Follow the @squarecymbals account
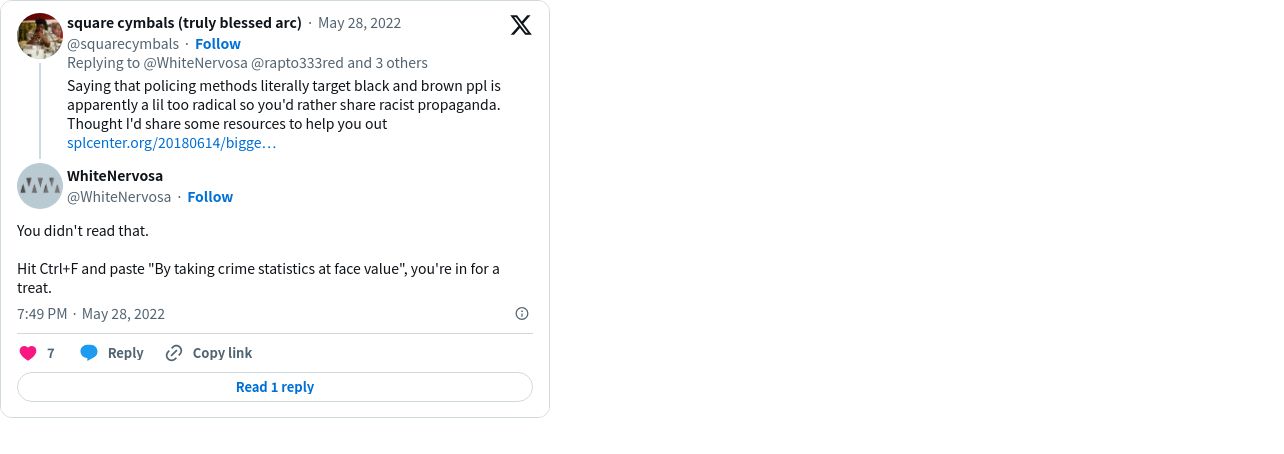1284x454 pixels. (x=218, y=44)
